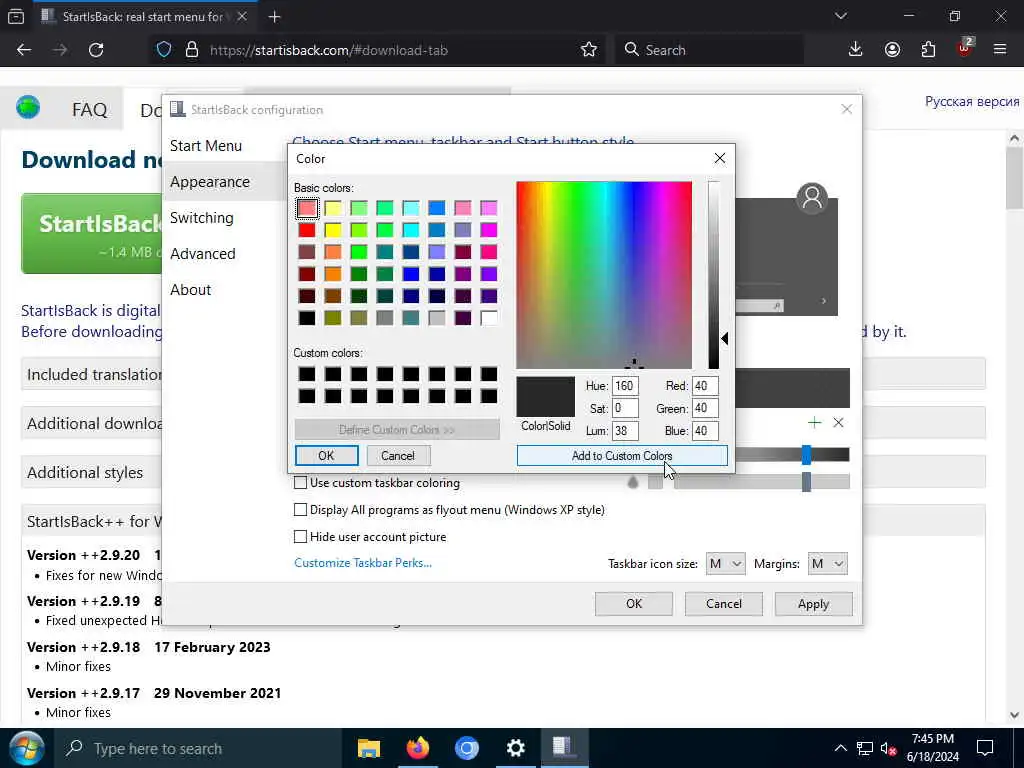Open the Taskbar icon size dropdown
The width and height of the screenshot is (1024, 768).
[x=726, y=564]
